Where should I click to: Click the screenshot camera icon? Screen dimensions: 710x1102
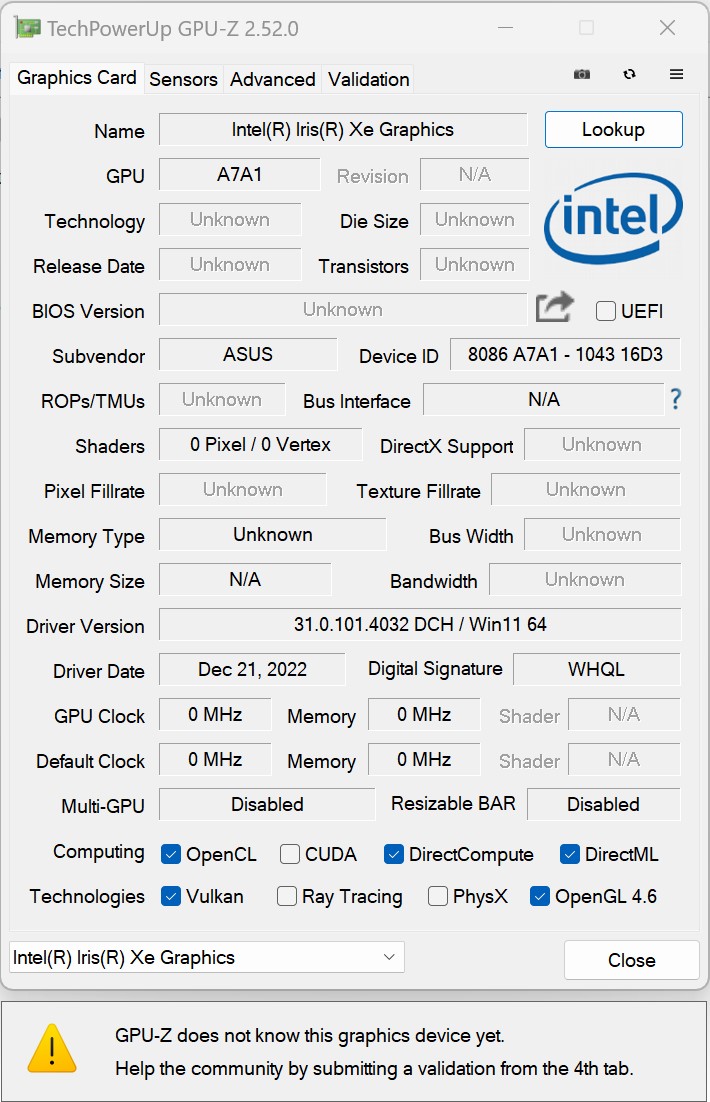[581, 75]
